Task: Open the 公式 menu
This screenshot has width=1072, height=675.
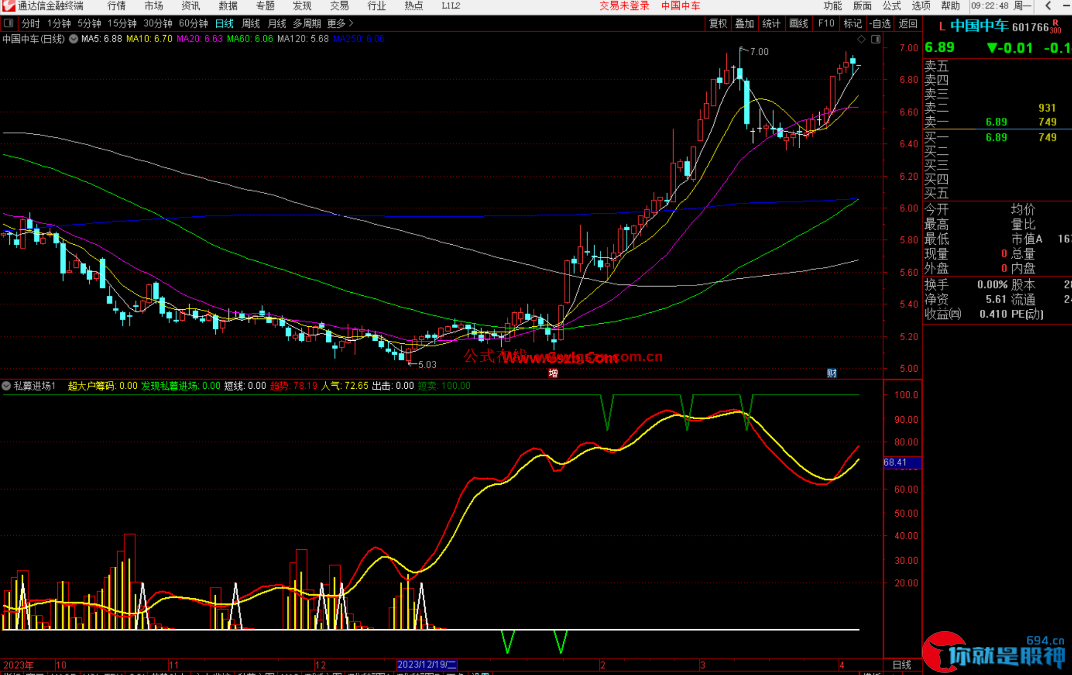Action: point(892,5)
